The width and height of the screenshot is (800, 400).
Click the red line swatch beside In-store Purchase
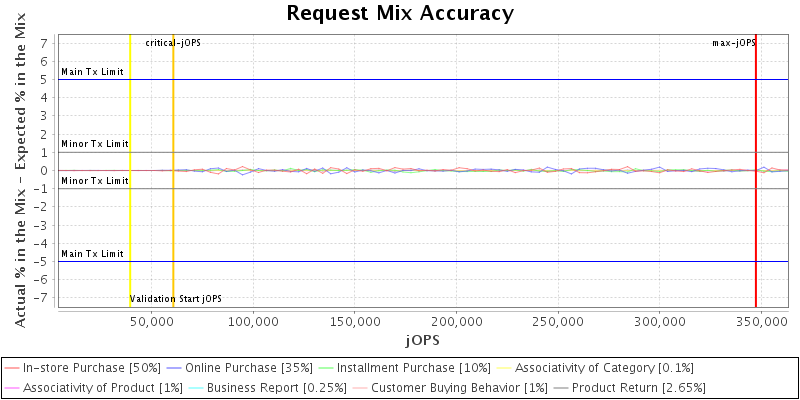tap(12, 368)
